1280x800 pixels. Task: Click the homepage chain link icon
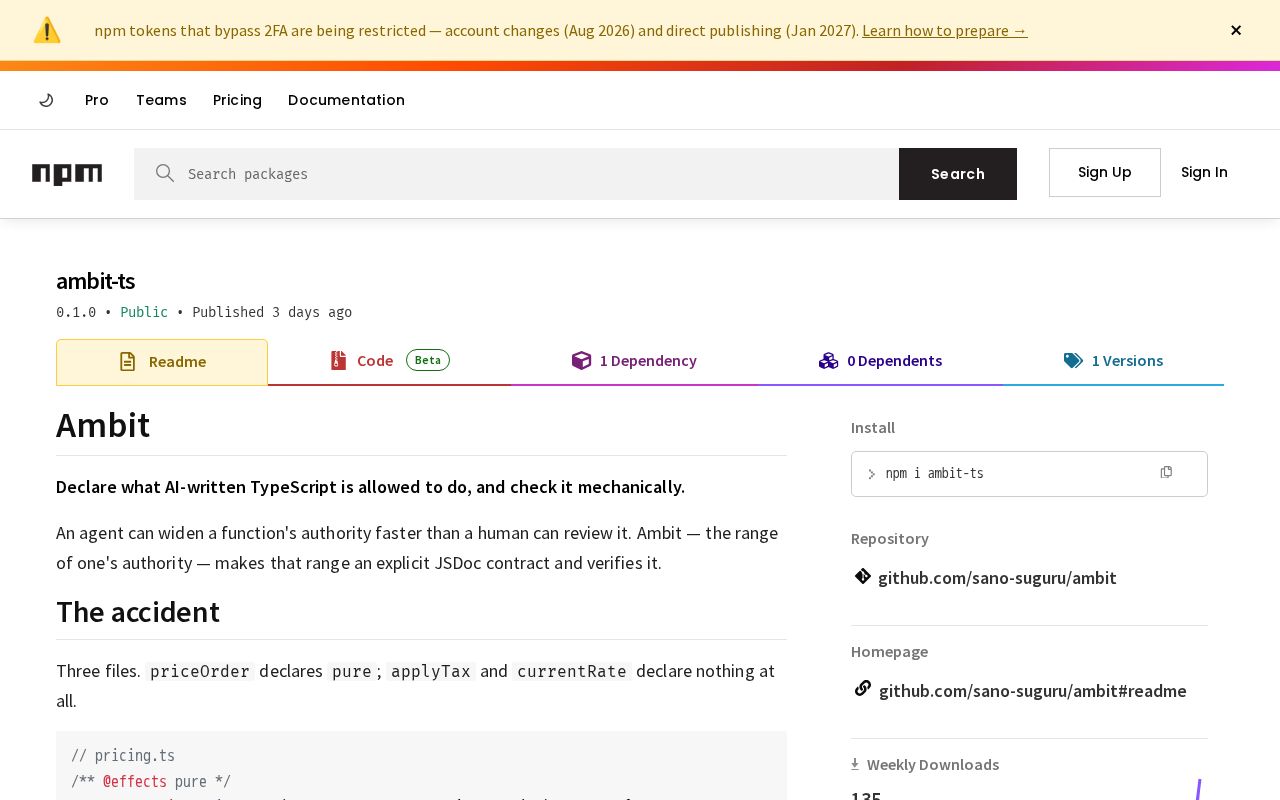click(x=862, y=688)
